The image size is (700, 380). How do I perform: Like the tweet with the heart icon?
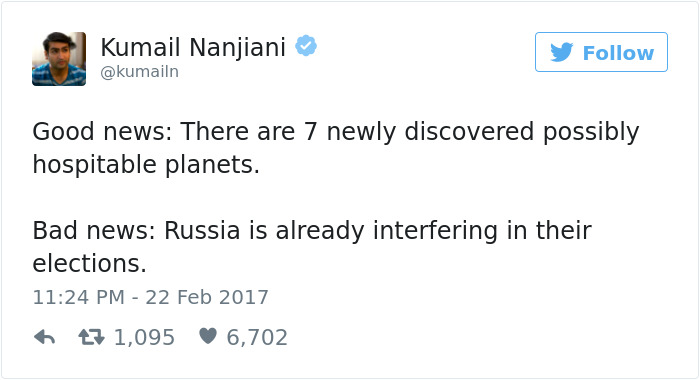click(208, 336)
